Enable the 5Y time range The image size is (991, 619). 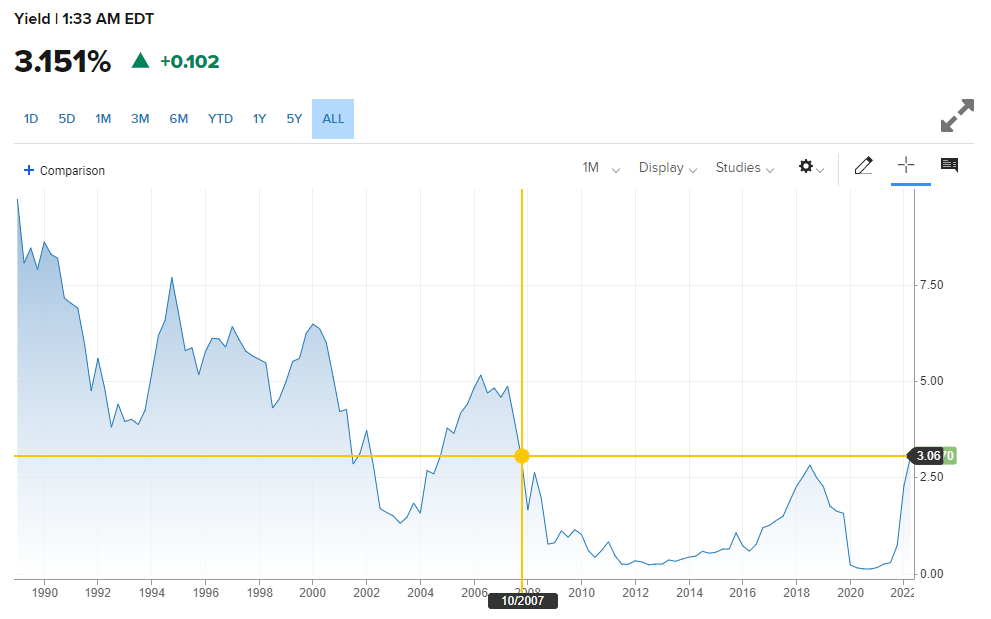coord(293,118)
